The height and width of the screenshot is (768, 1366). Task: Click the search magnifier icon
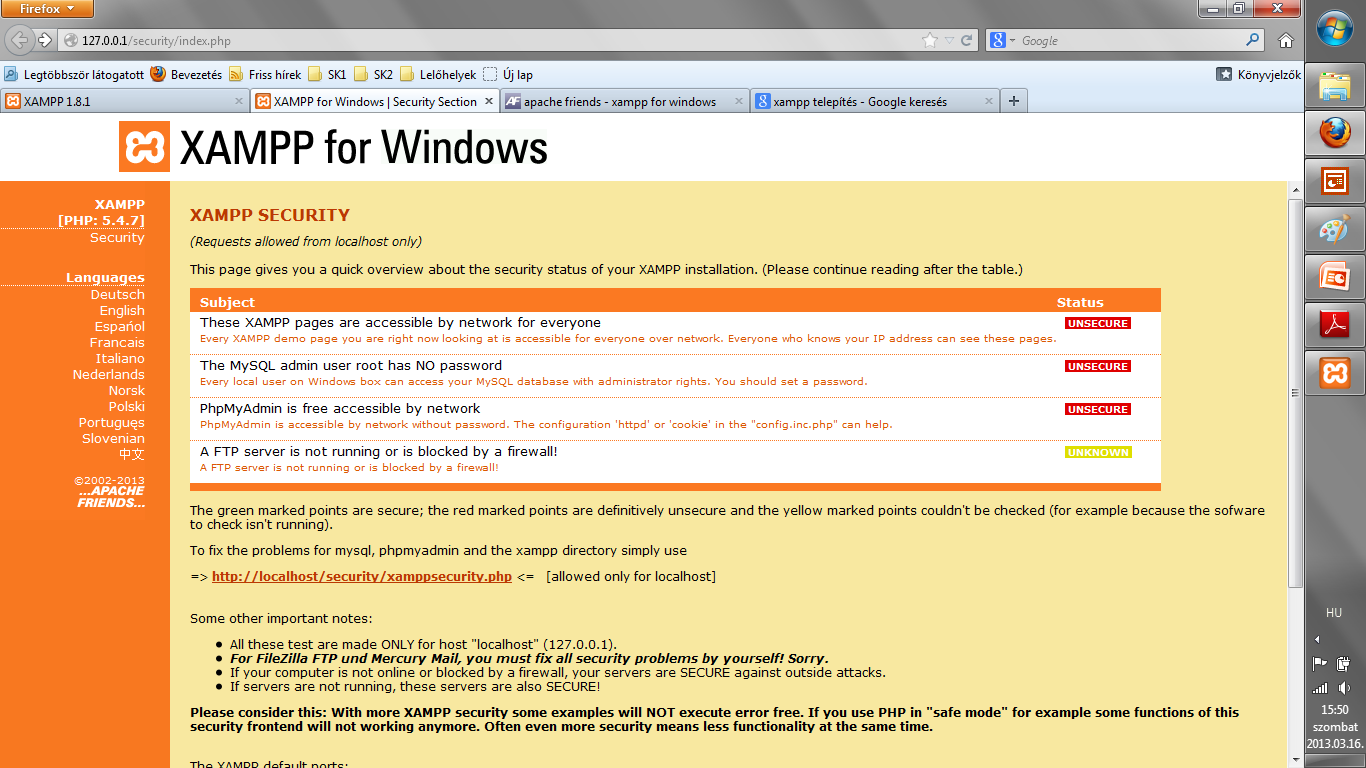tap(1253, 41)
